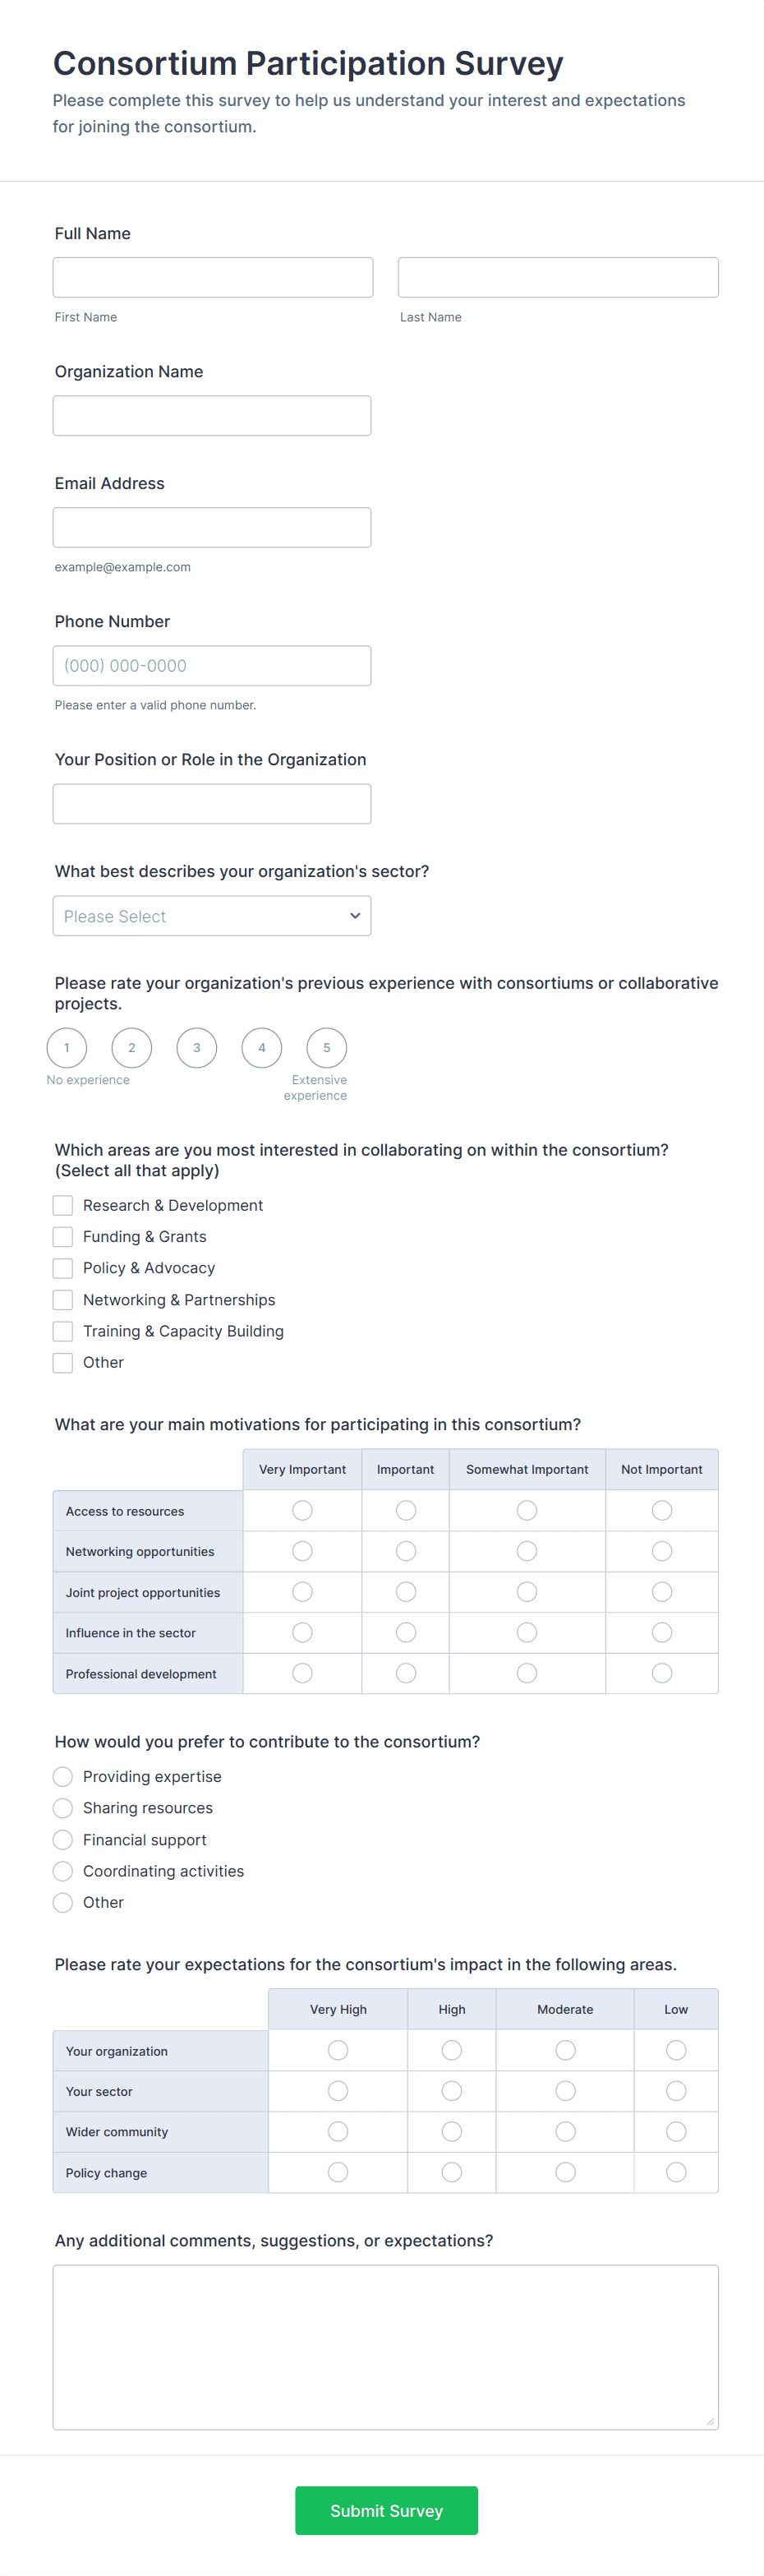The width and height of the screenshot is (764, 2576).
Task: Click the Submit Survey button
Action: (x=386, y=2511)
